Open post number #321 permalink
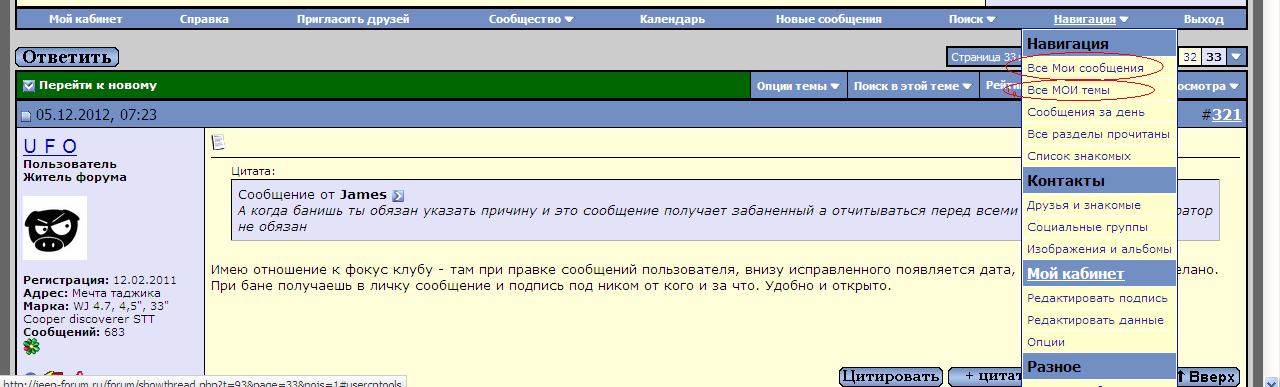The height and width of the screenshot is (387, 1280). tap(1226, 115)
